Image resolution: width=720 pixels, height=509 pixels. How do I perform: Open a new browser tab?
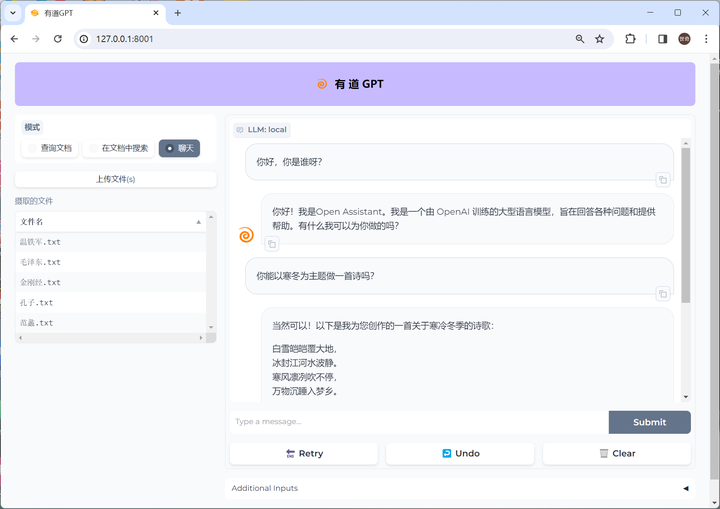point(178,13)
